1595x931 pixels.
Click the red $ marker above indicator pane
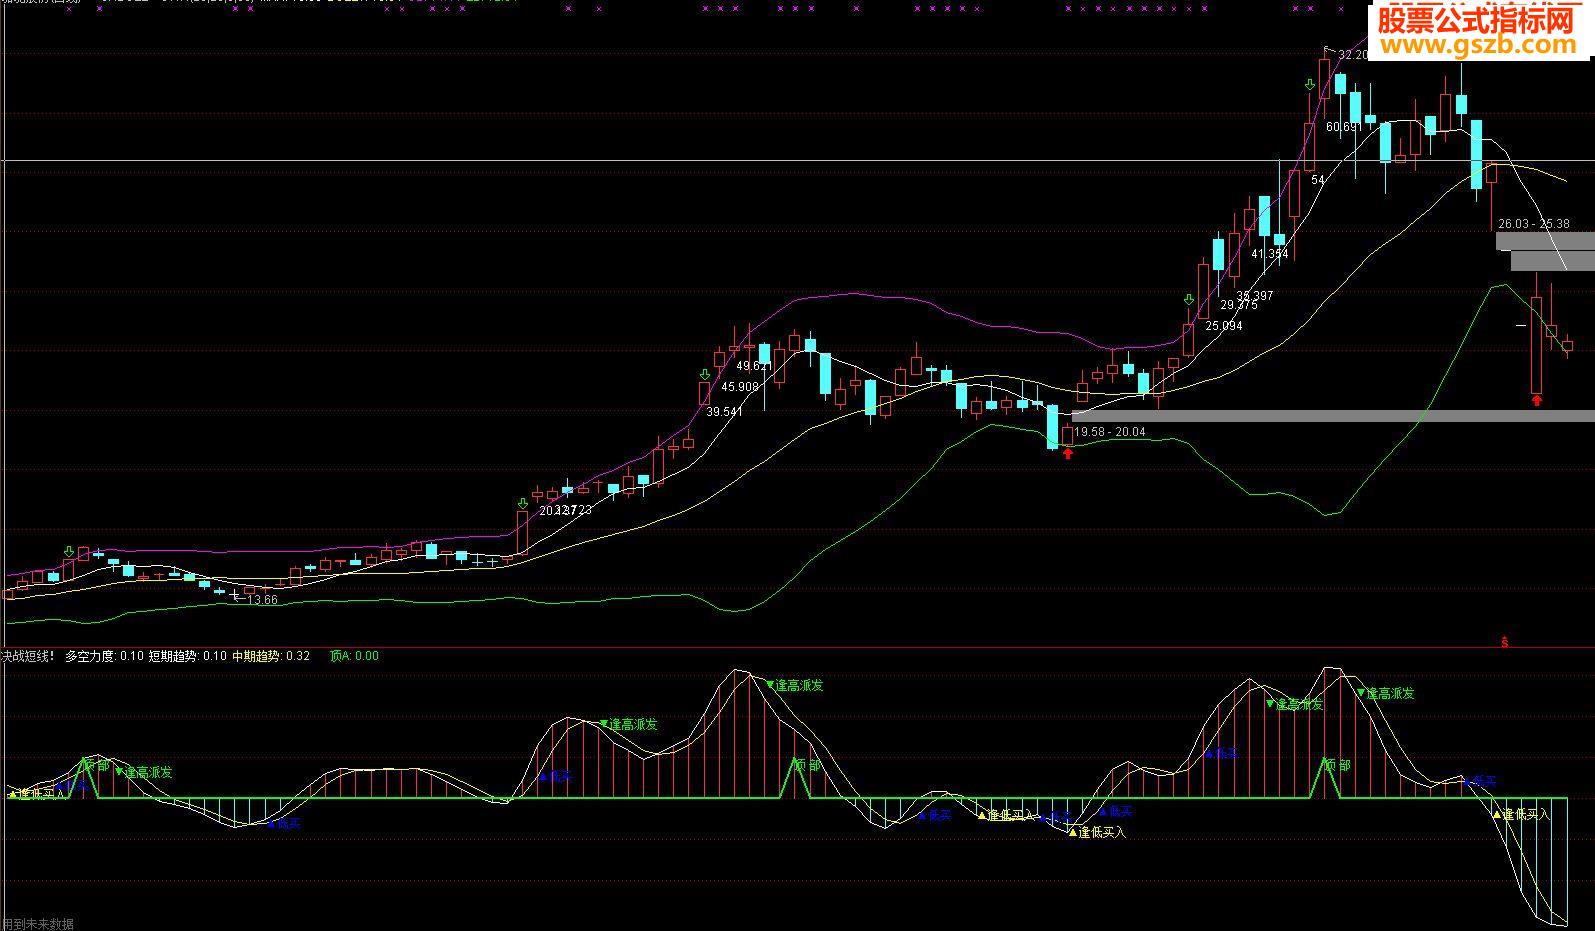tap(1505, 642)
